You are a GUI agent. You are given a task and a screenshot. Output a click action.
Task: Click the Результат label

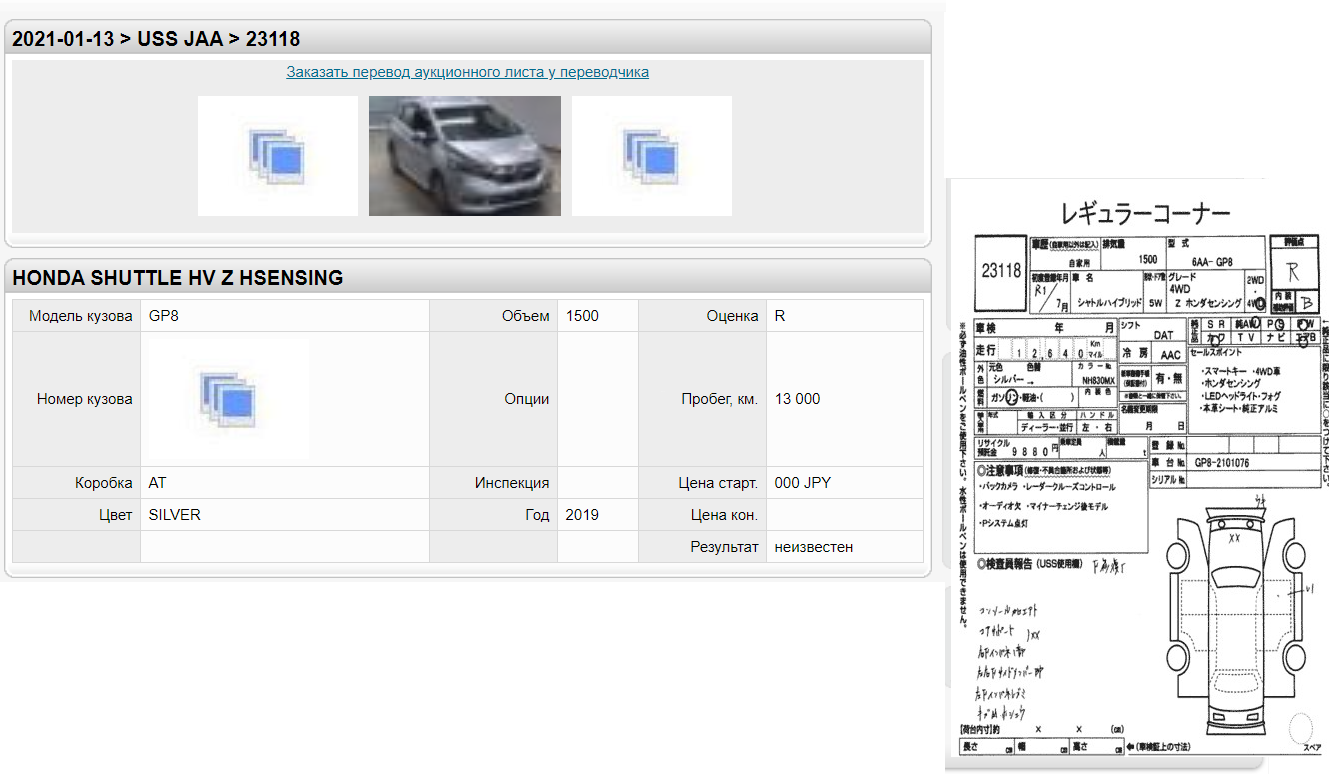725,547
